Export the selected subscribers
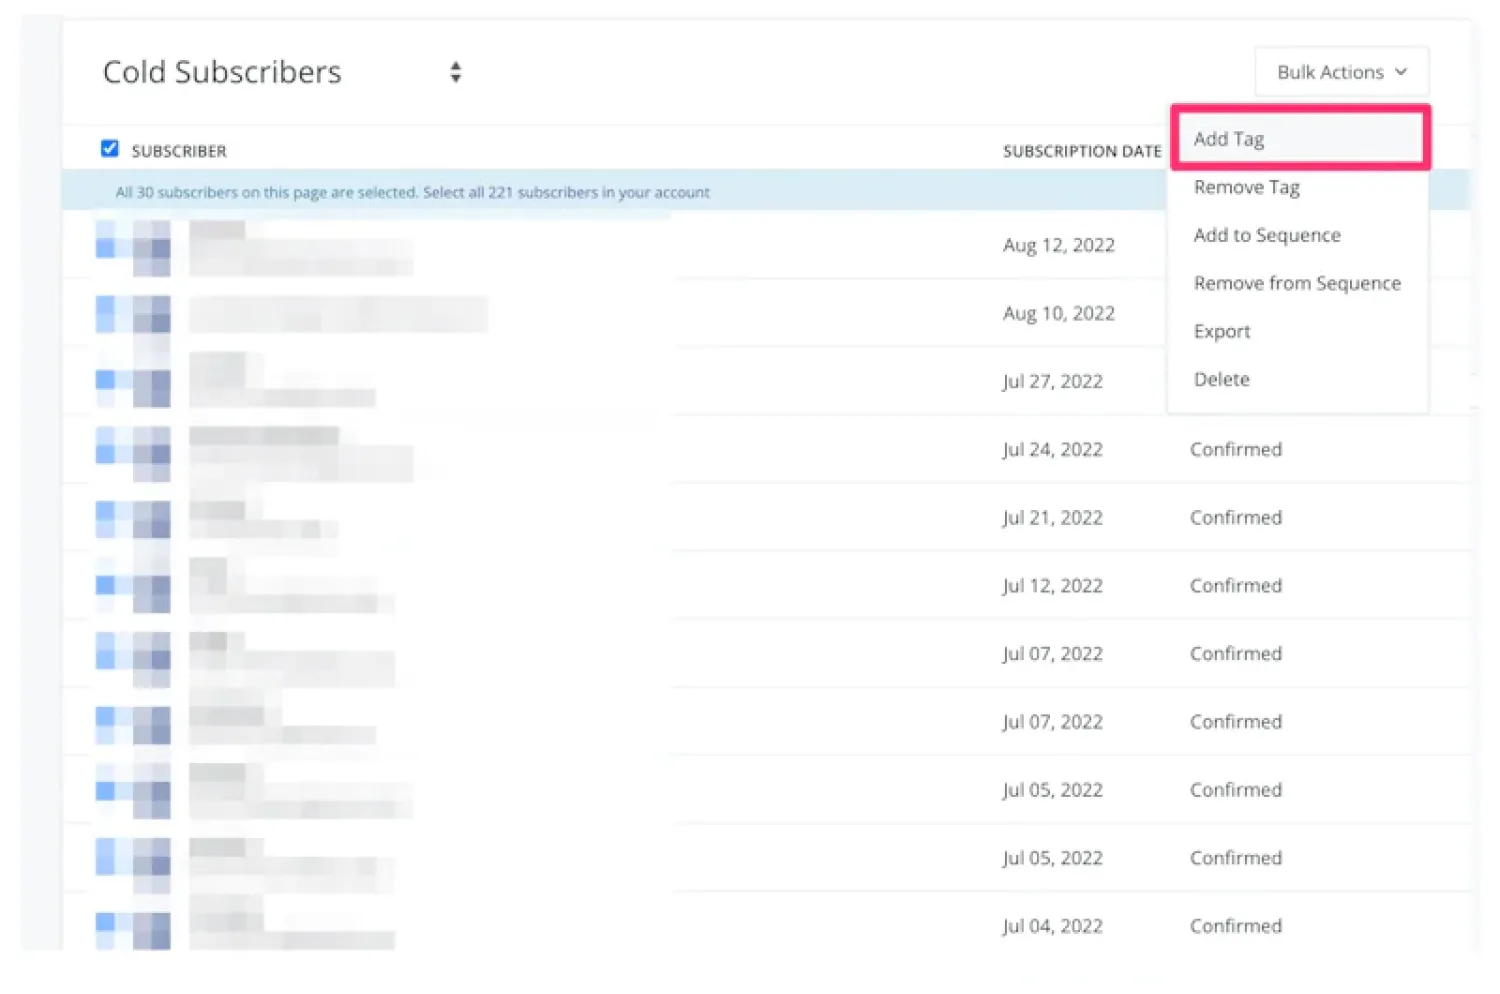The width and height of the screenshot is (1500, 994). (1221, 331)
